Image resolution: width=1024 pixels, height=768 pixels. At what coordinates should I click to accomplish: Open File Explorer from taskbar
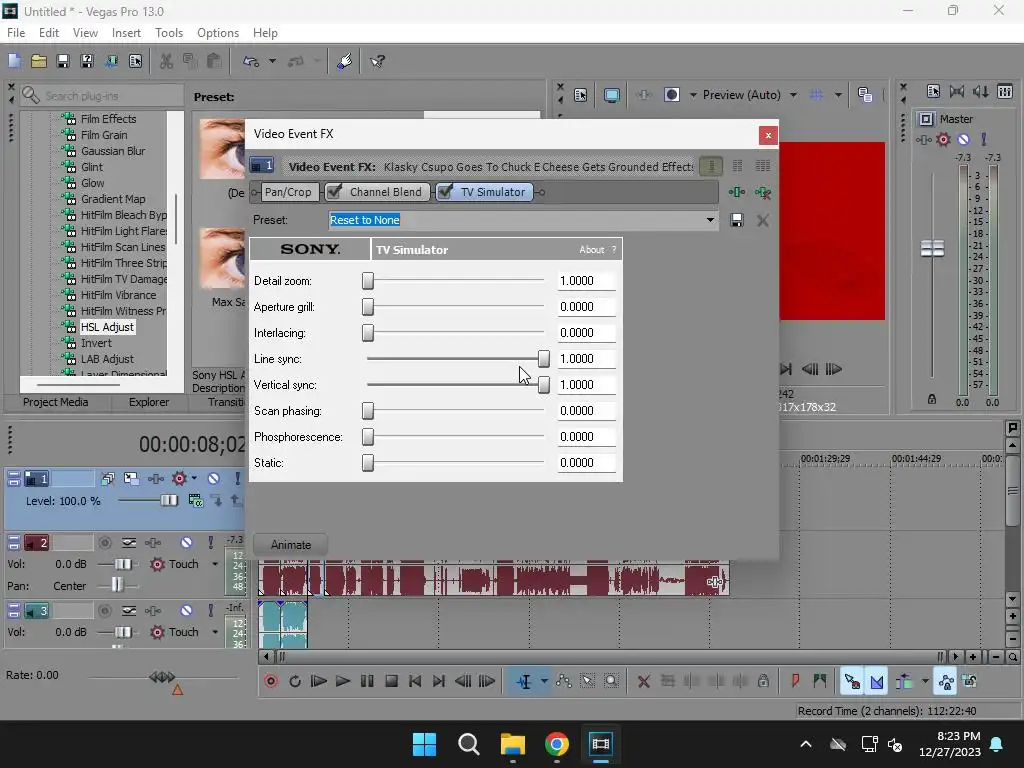(513, 744)
